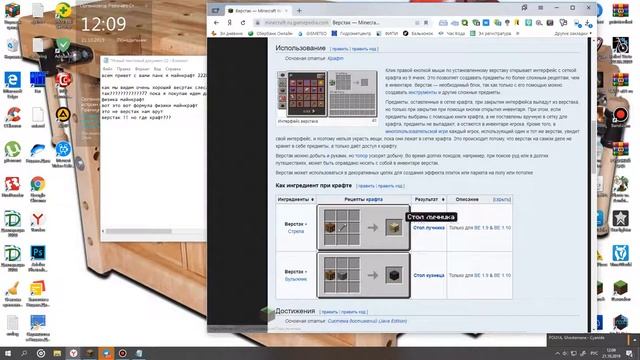The height and width of the screenshot is (360, 640).
Task: Open taskbar search magnifier
Action: (24, 353)
